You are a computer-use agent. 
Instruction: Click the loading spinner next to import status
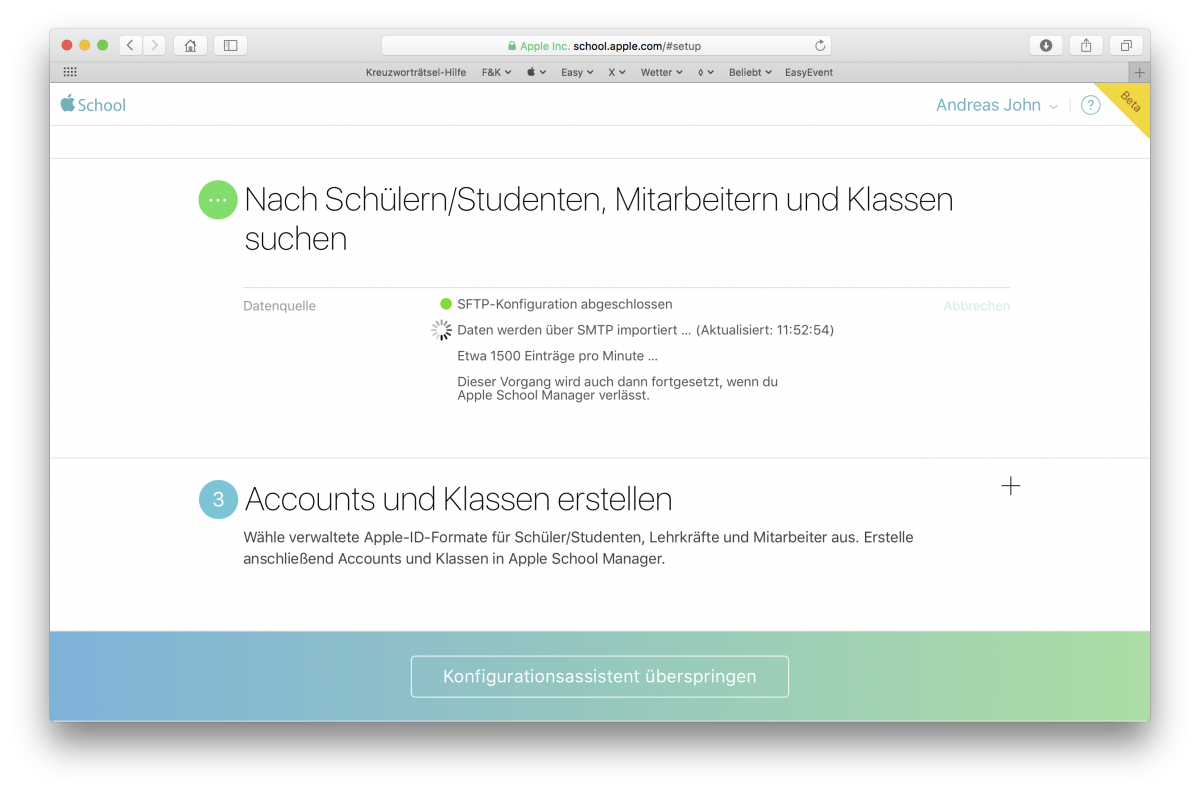441,330
